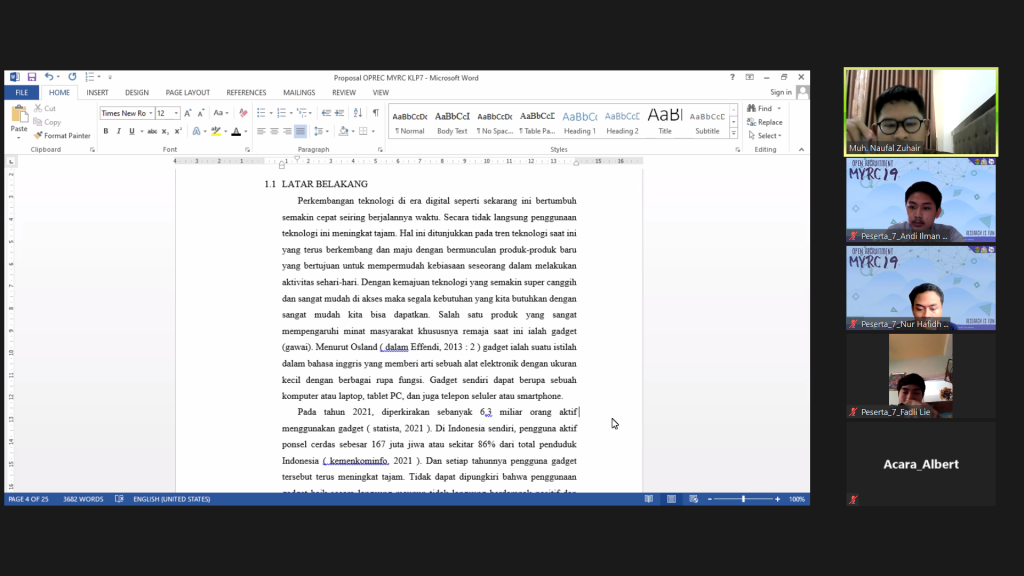Open Text Effects and Typography icon
1024x576 pixels.
click(x=196, y=131)
